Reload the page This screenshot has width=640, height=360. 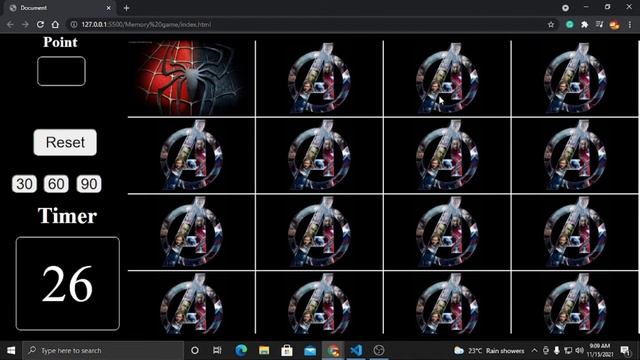click(40, 24)
